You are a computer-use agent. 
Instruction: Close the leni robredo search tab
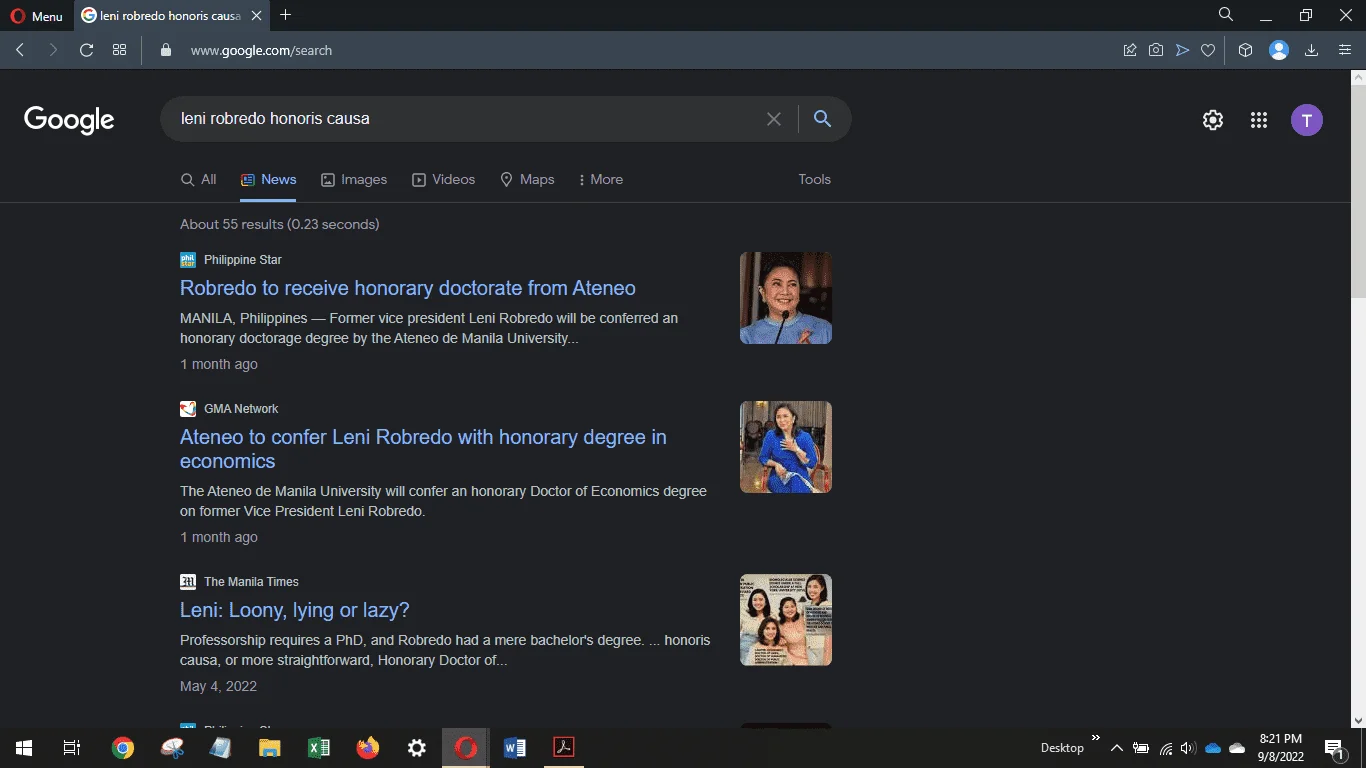256,16
